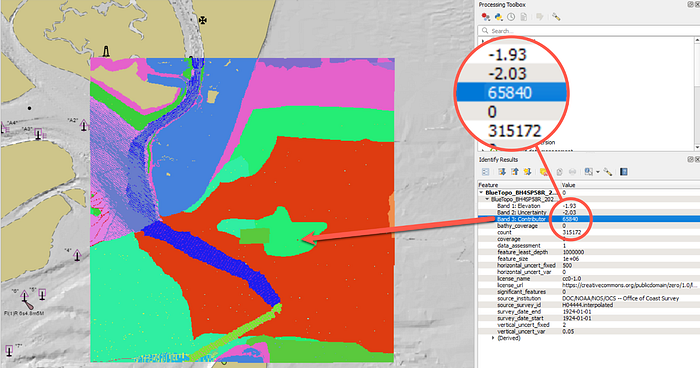This screenshot has width=700, height=368.
Task: Show Processing history clock icon
Action: [x=511, y=17]
